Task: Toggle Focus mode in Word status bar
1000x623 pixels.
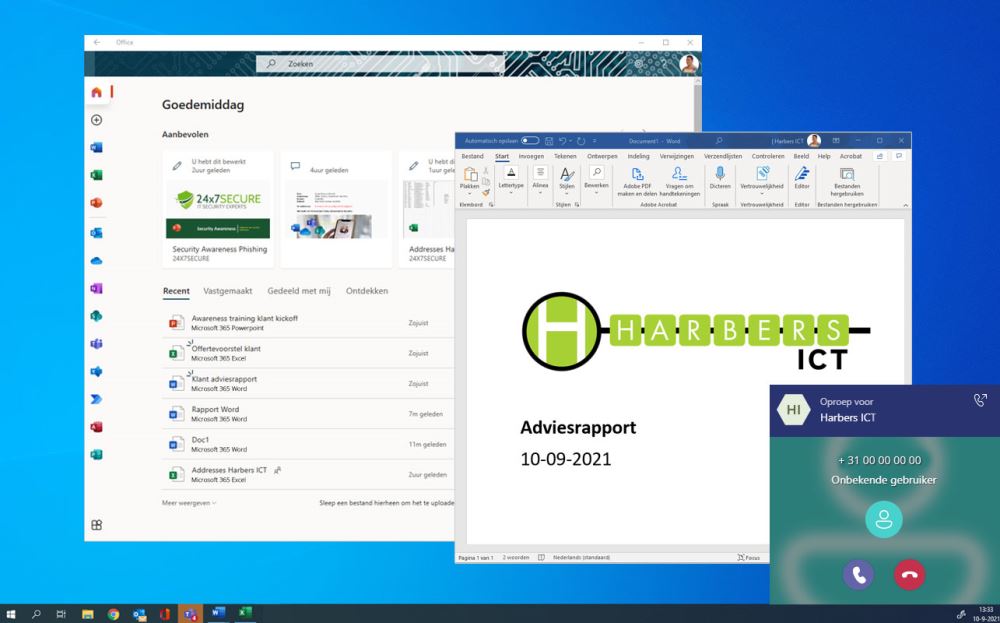Action: point(749,557)
